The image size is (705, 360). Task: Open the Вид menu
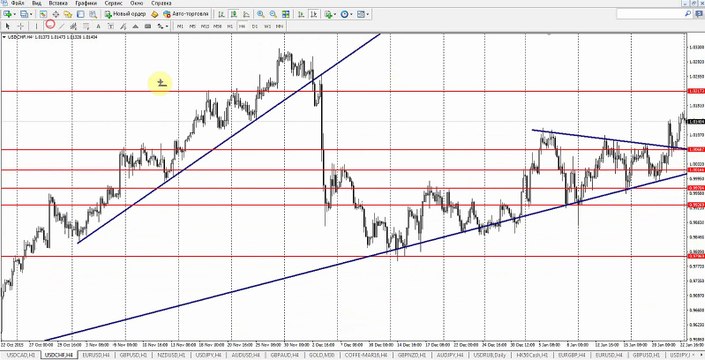pos(36,3)
